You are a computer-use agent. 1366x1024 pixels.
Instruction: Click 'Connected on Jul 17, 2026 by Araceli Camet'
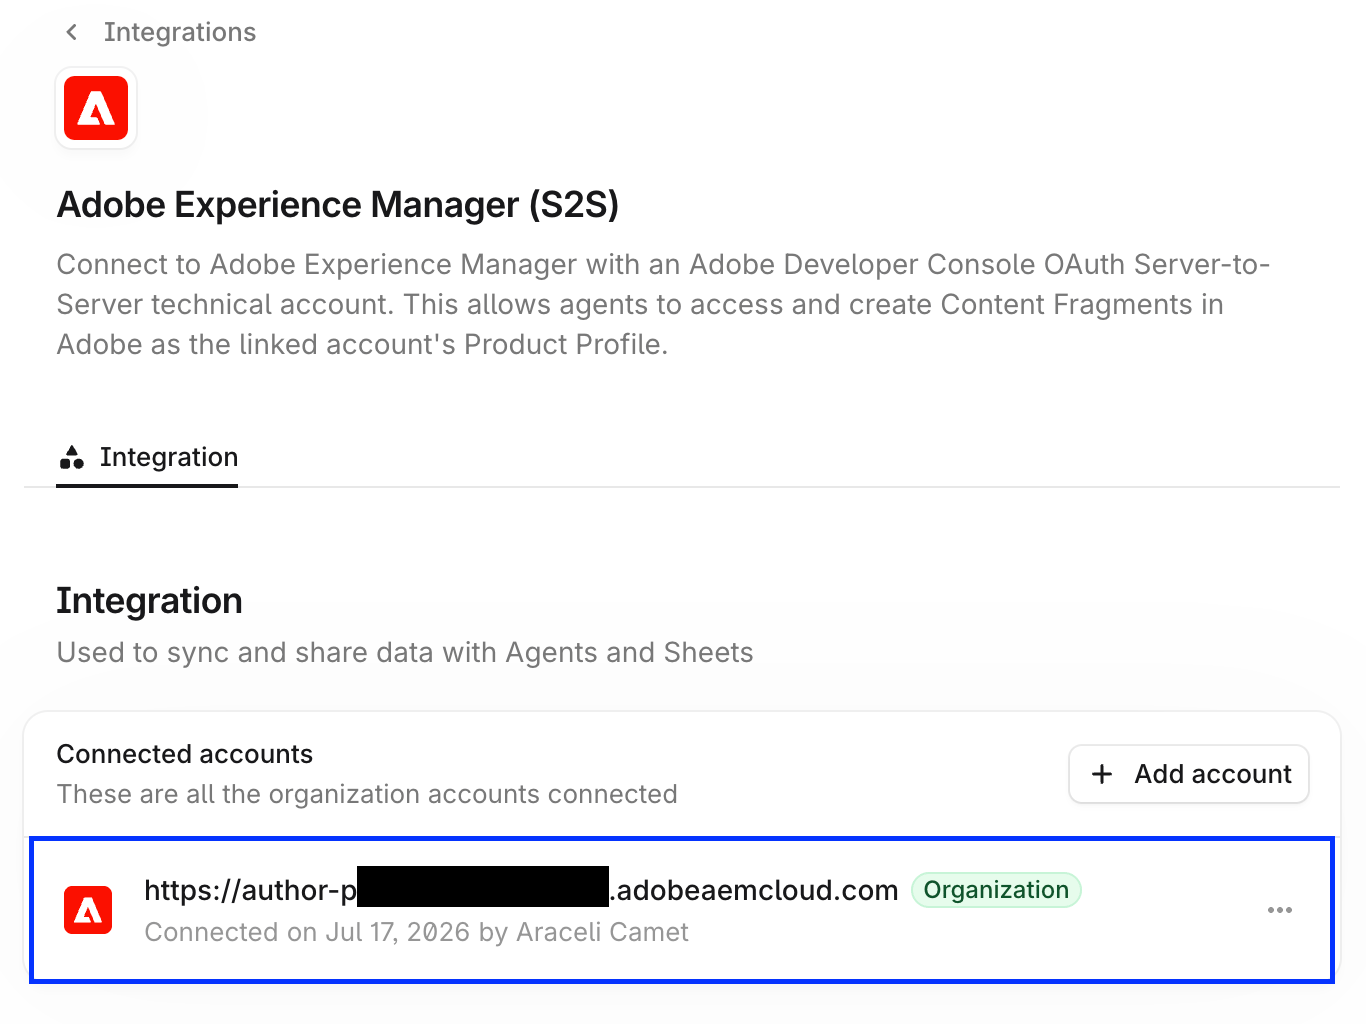(x=416, y=932)
